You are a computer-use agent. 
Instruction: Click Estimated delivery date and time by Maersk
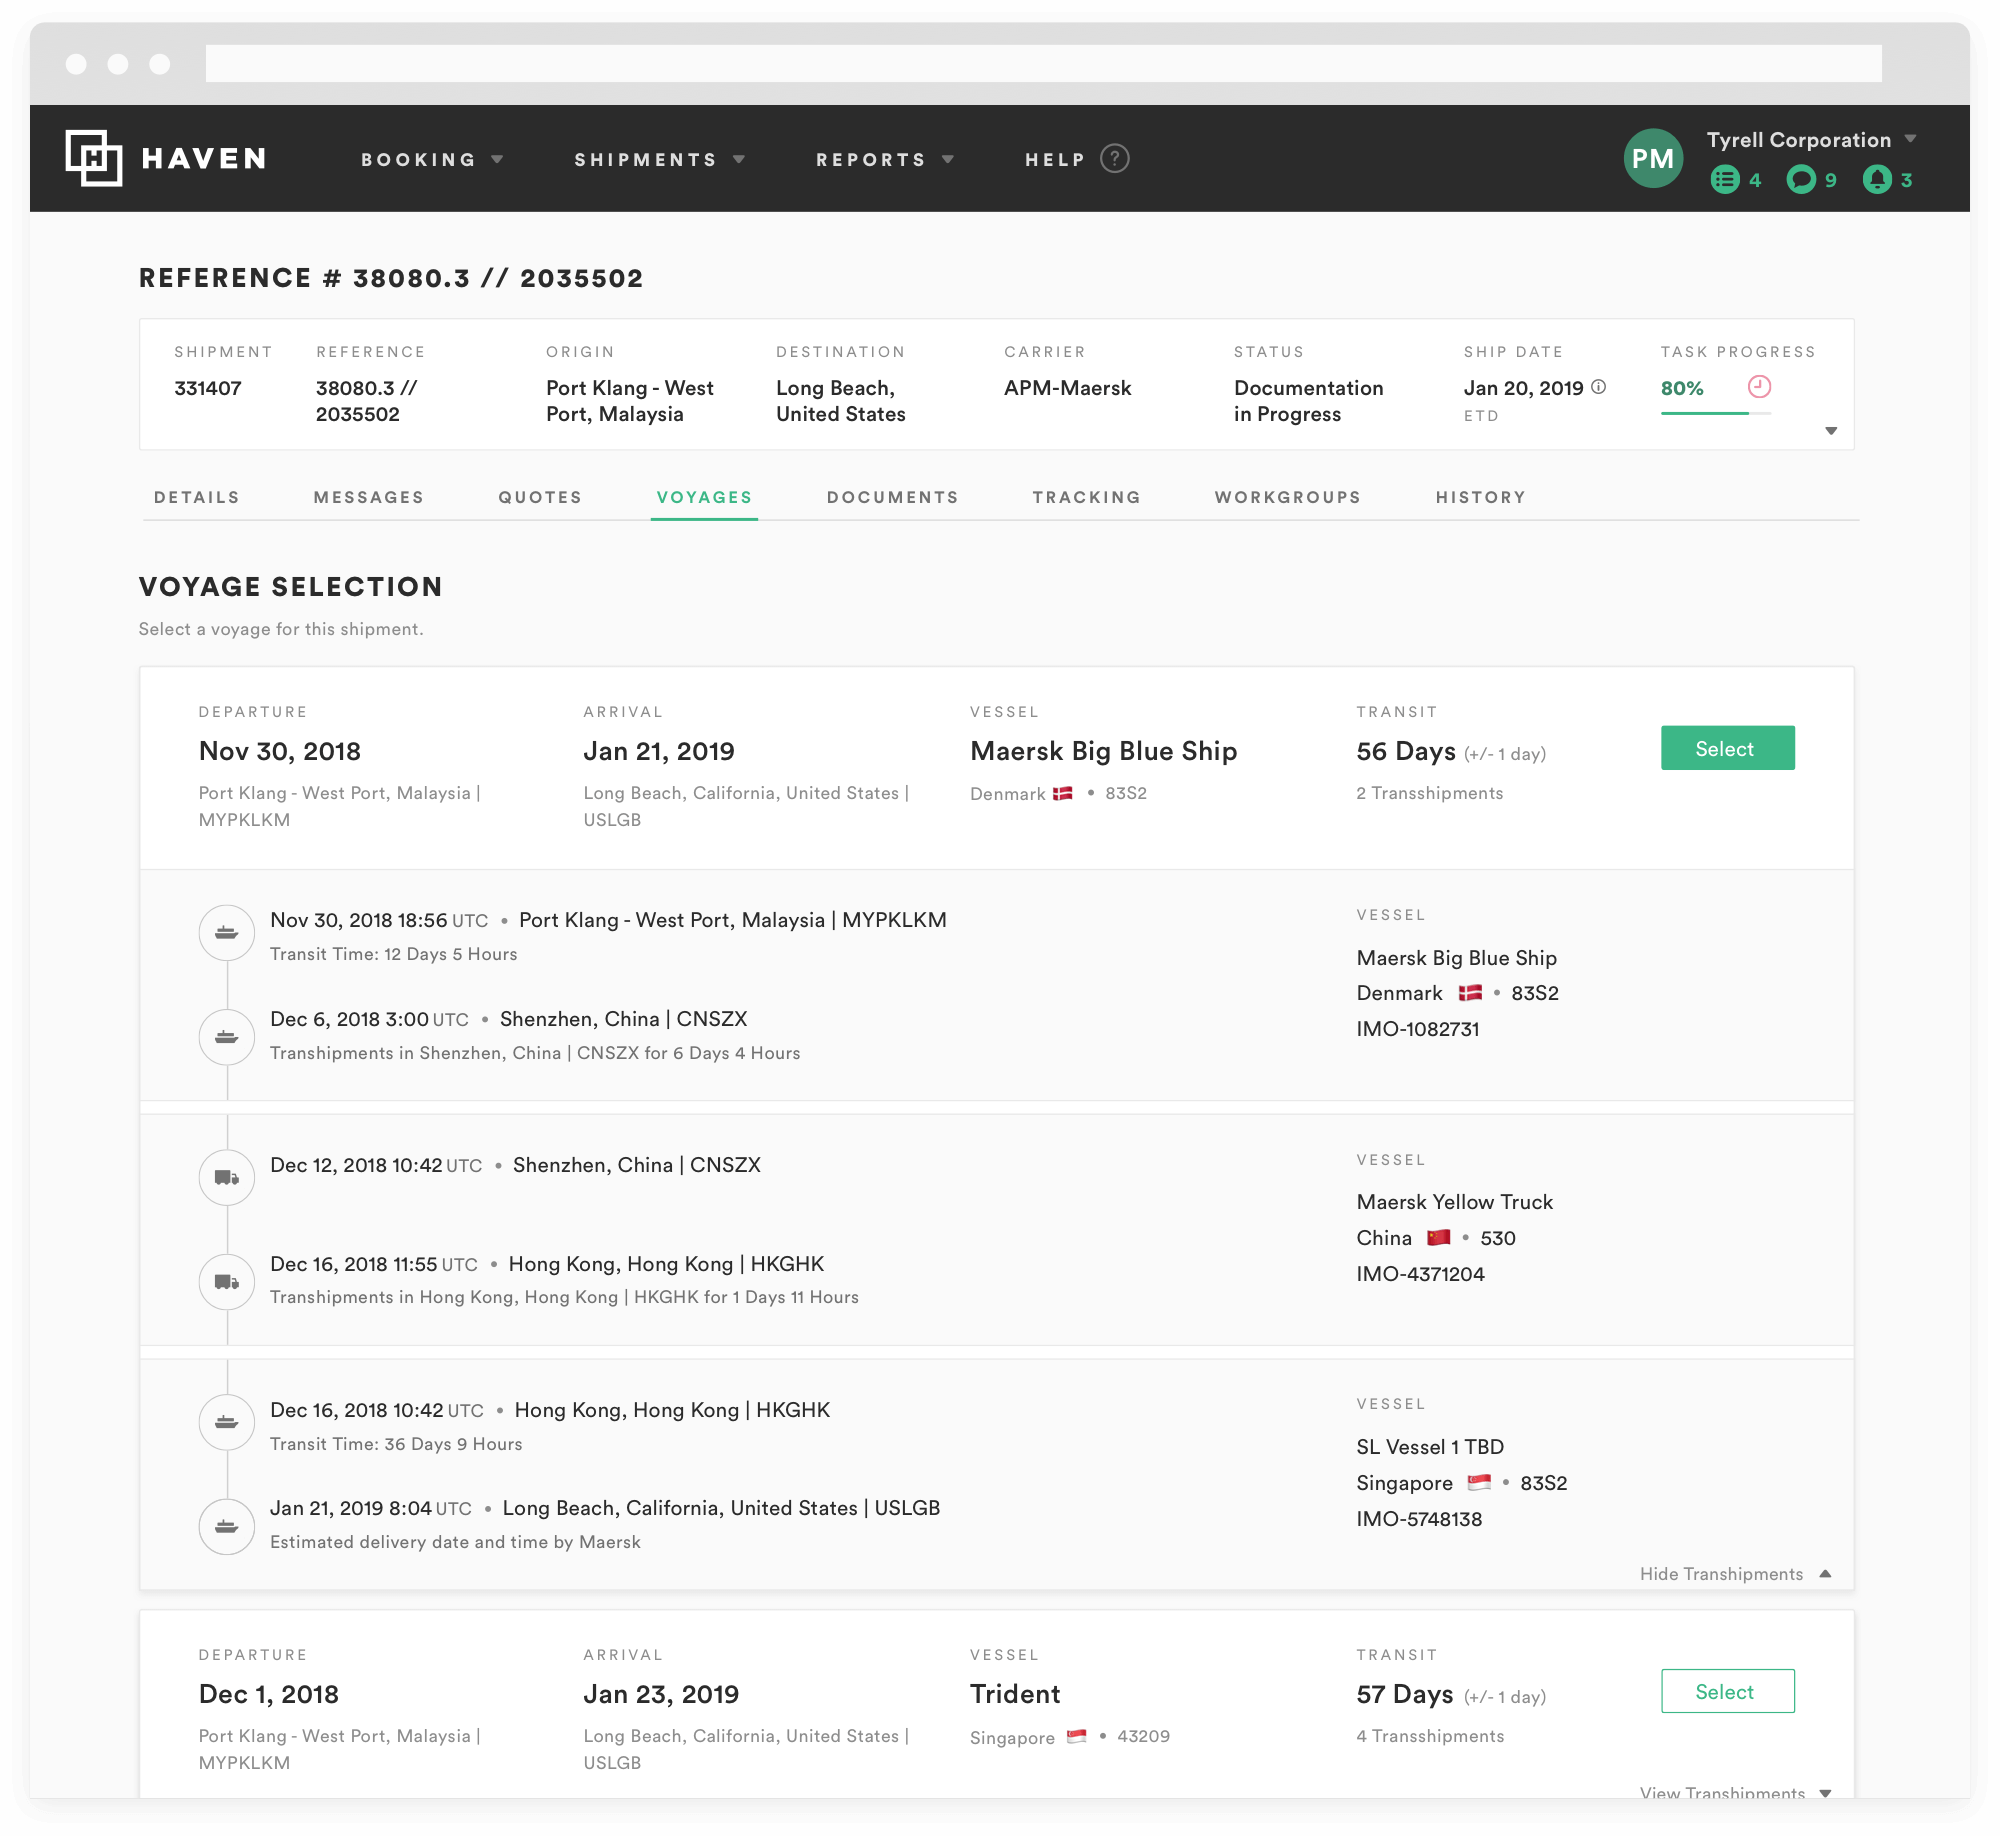pyautogui.click(x=455, y=1542)
